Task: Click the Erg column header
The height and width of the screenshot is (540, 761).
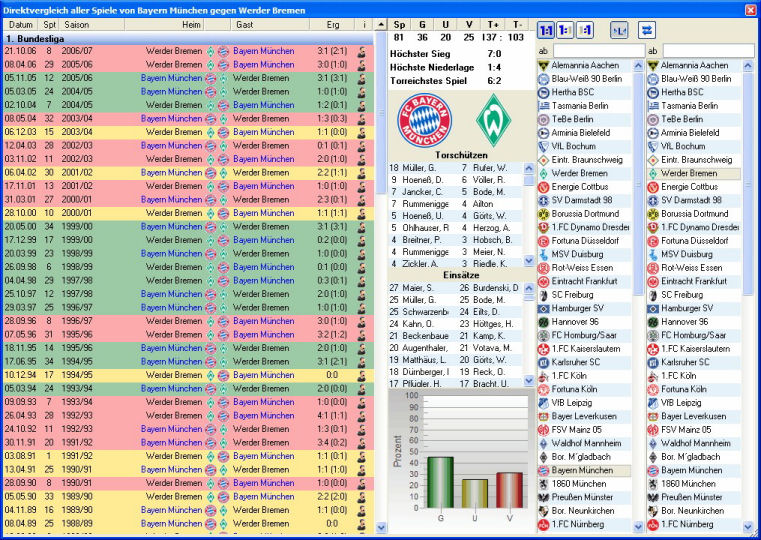Action: tap(332, 25)
